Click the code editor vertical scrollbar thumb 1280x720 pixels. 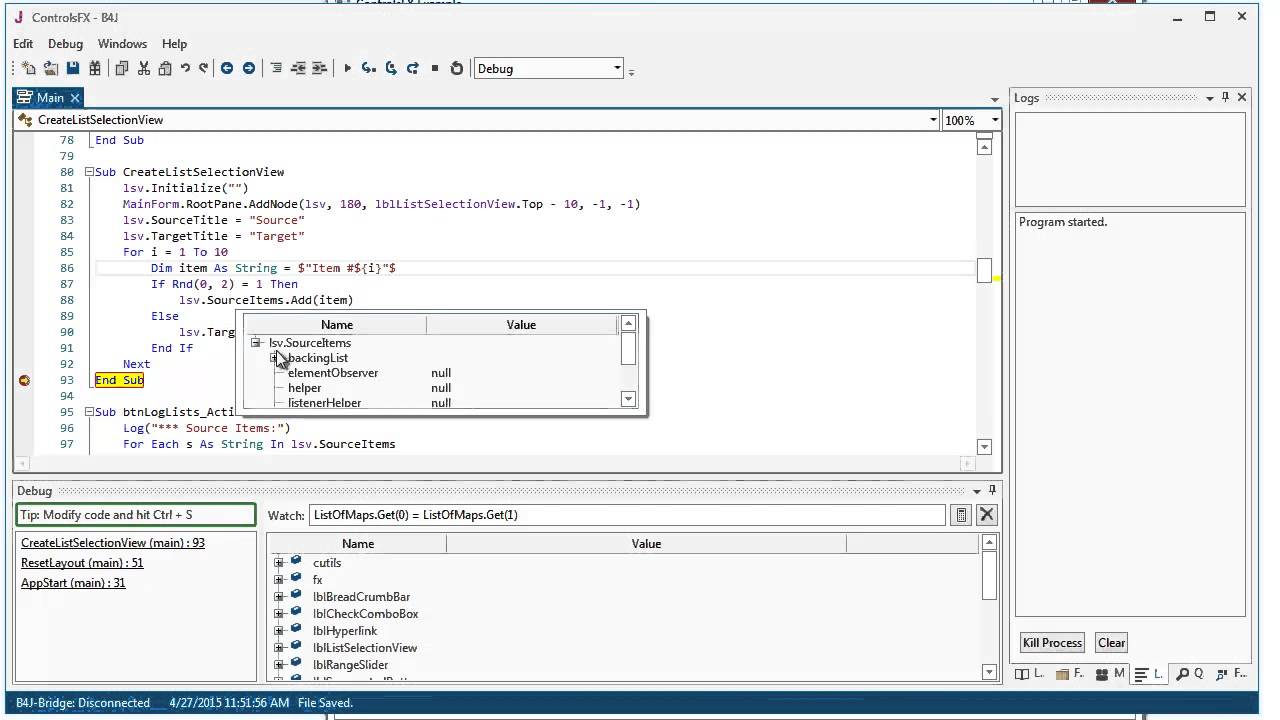click(x=984, y=270)
